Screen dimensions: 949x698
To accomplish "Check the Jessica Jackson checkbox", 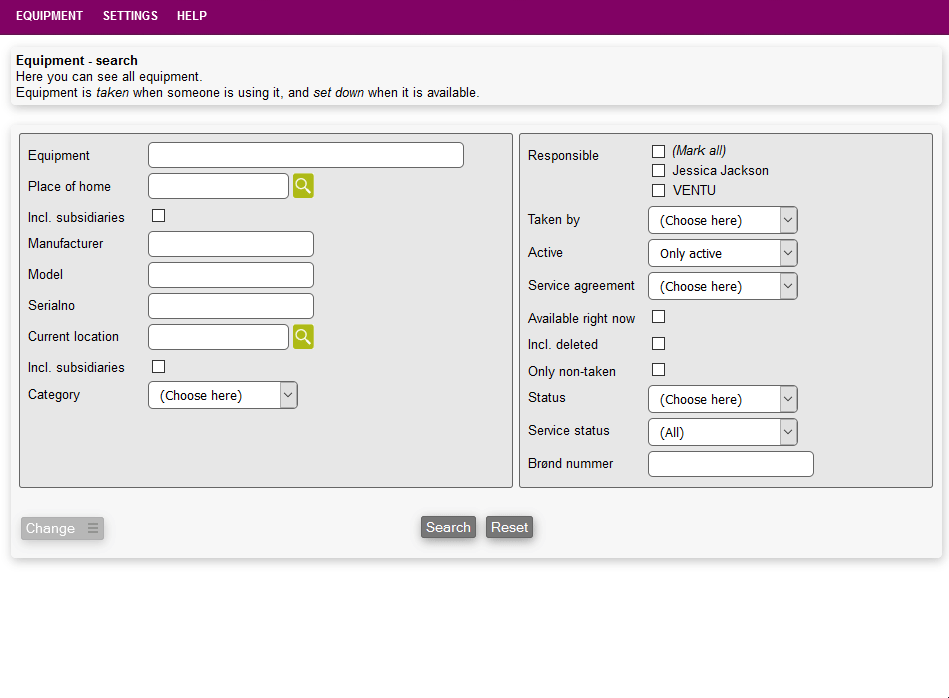I will tap(658, 171).
